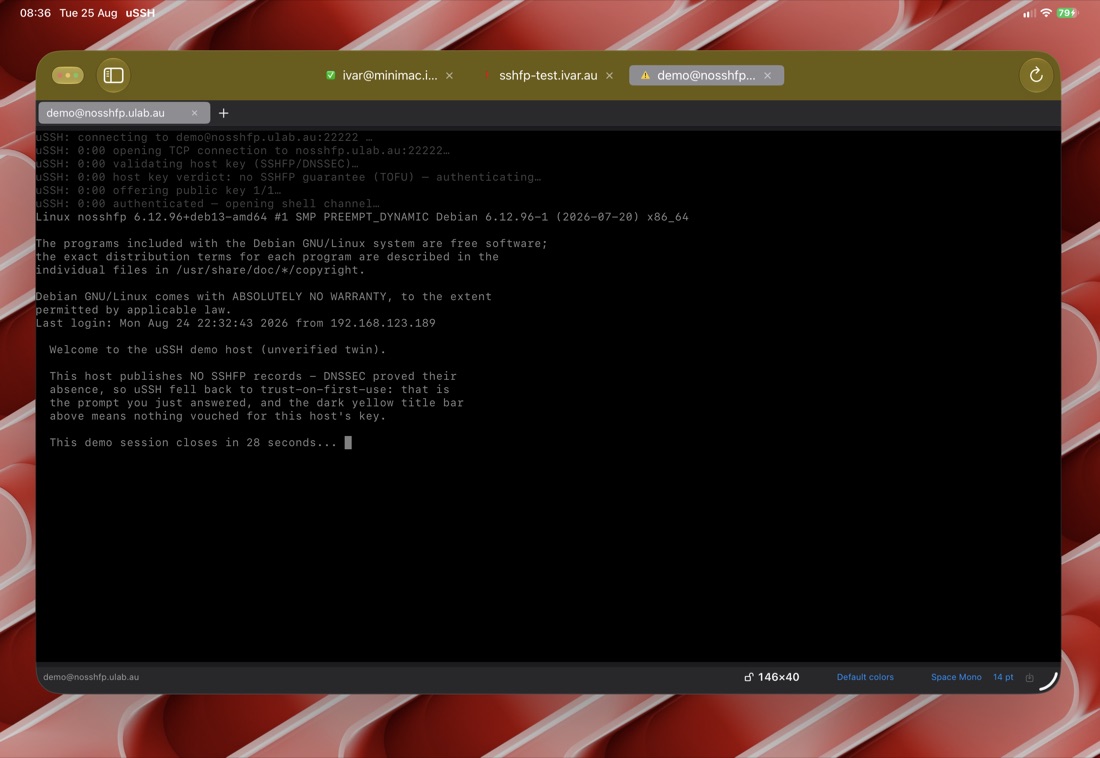Click the cellular signal bars icon
Image resolution: width=1100 pixels, height=758 pixels.
point(1029,13)
